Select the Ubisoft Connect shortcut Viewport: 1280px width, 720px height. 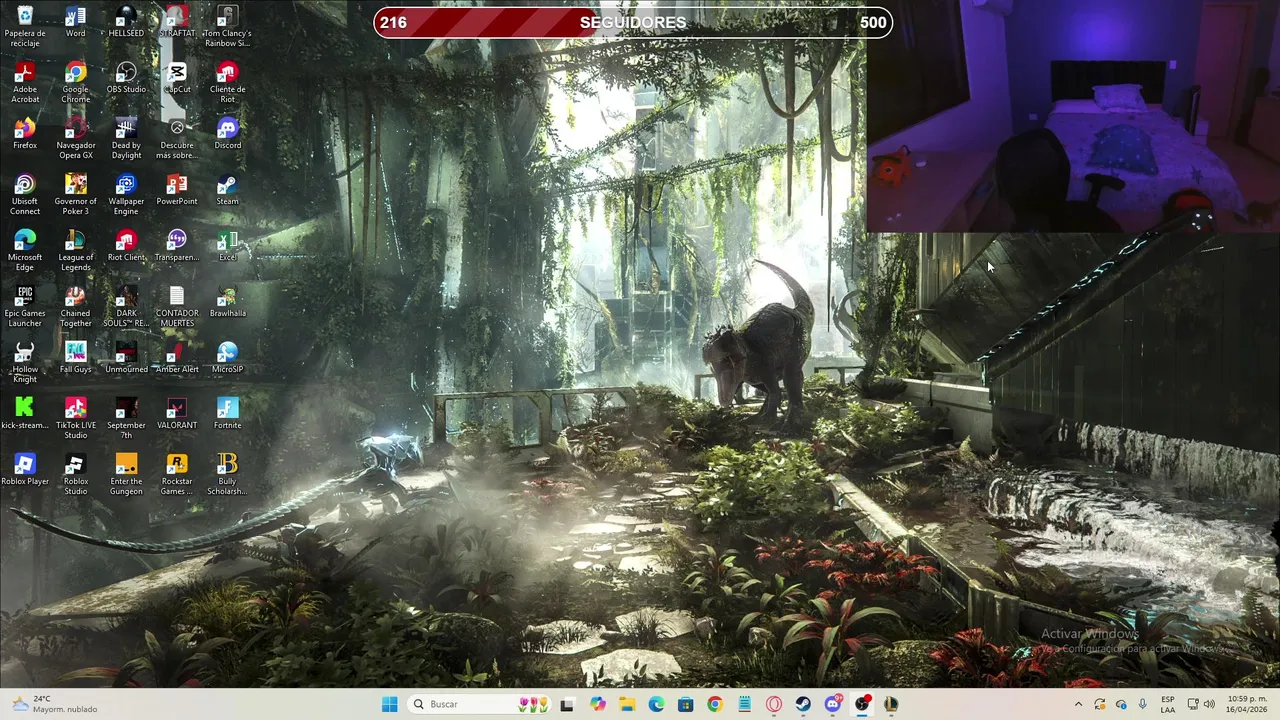pyautogui.click(x=25, y=194)
